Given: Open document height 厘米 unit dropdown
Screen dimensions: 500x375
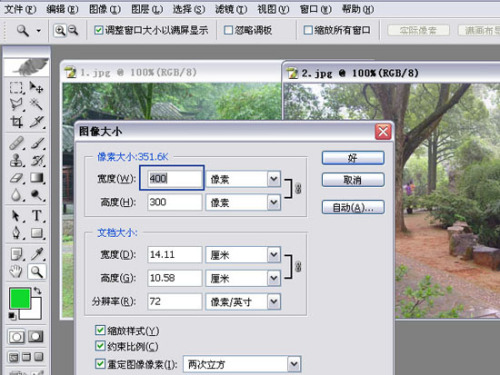Looking at the screenshot, I should tap(274, 278).
